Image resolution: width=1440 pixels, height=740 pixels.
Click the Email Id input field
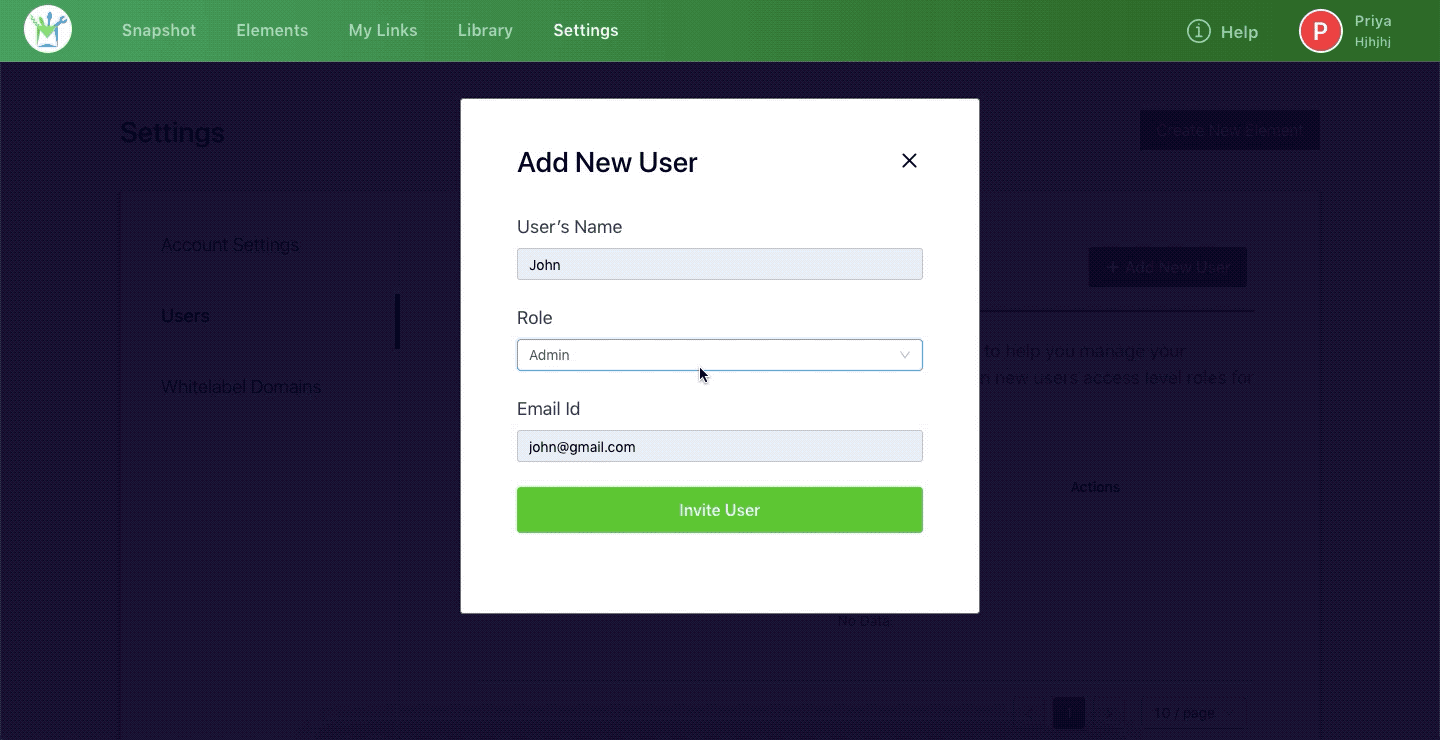click(719, 446)
